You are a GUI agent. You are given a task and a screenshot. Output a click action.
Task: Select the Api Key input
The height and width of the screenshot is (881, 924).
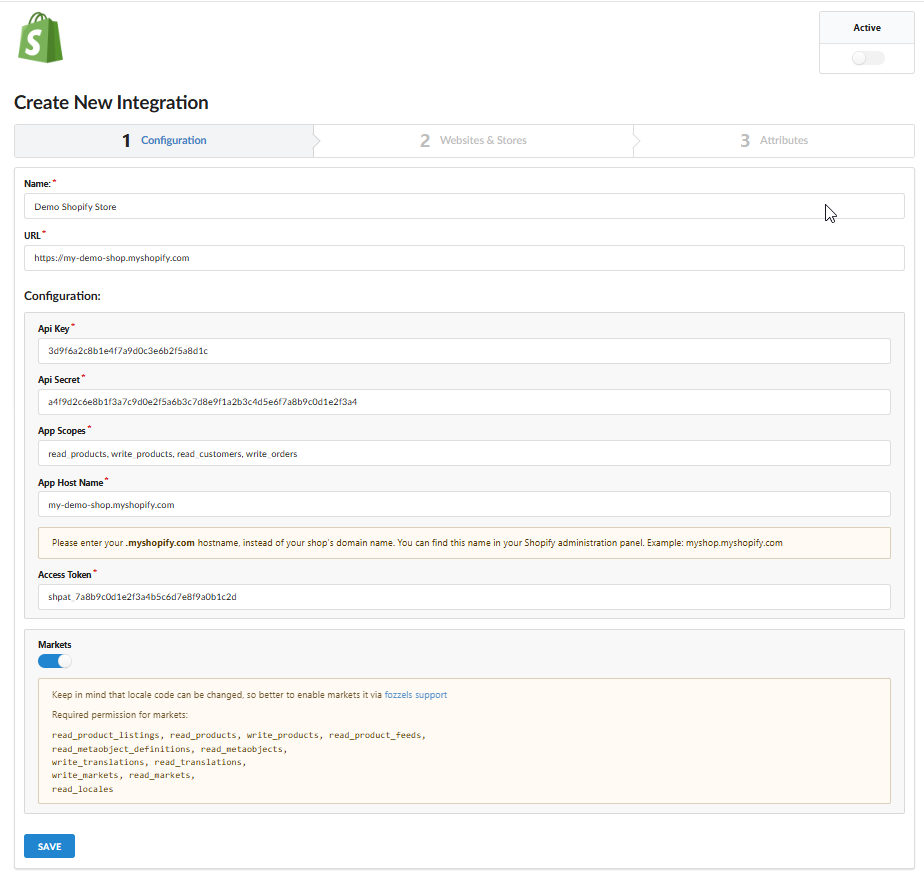pos(464,351)
